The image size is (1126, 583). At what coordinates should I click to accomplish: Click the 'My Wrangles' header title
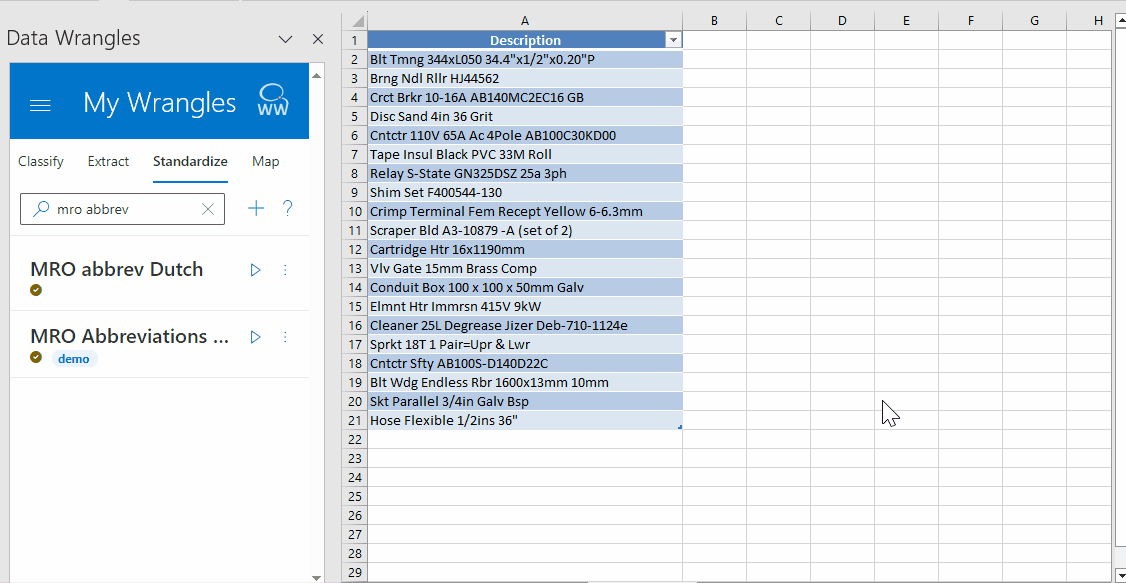159,103
